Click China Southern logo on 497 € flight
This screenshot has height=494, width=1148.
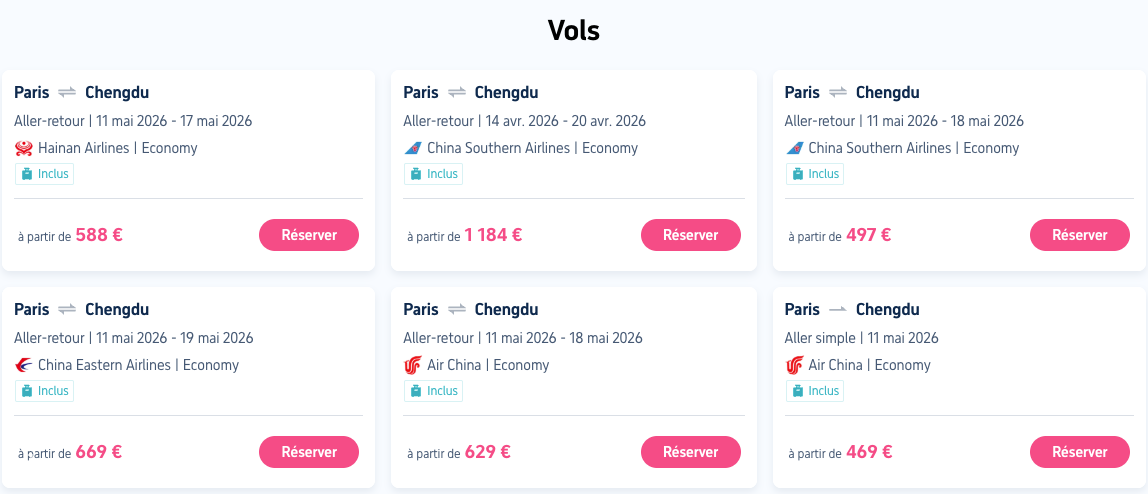pos(795,148)
